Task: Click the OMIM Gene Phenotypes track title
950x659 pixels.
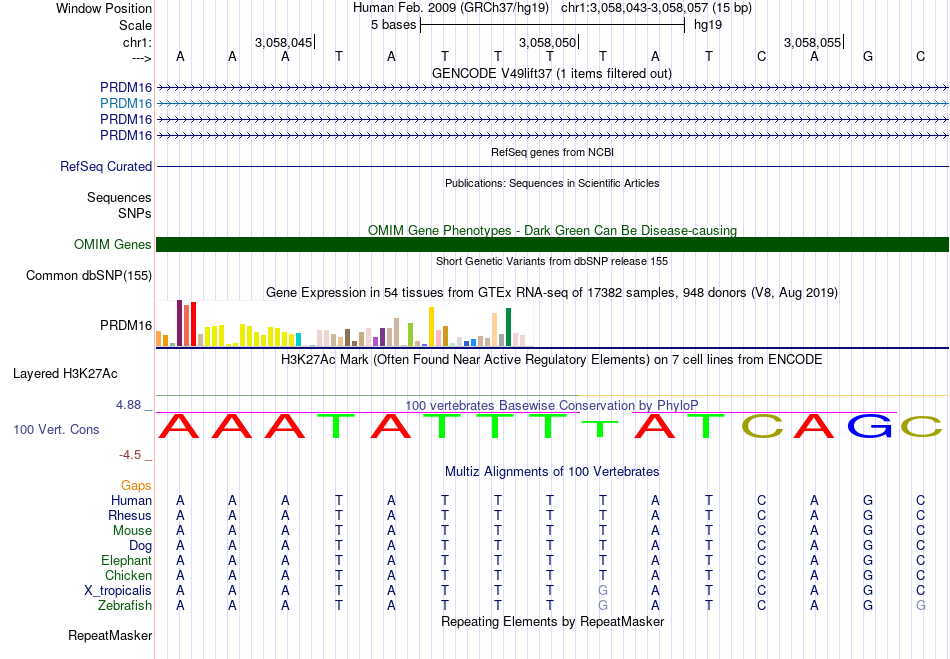Action: tap(553, 231)
